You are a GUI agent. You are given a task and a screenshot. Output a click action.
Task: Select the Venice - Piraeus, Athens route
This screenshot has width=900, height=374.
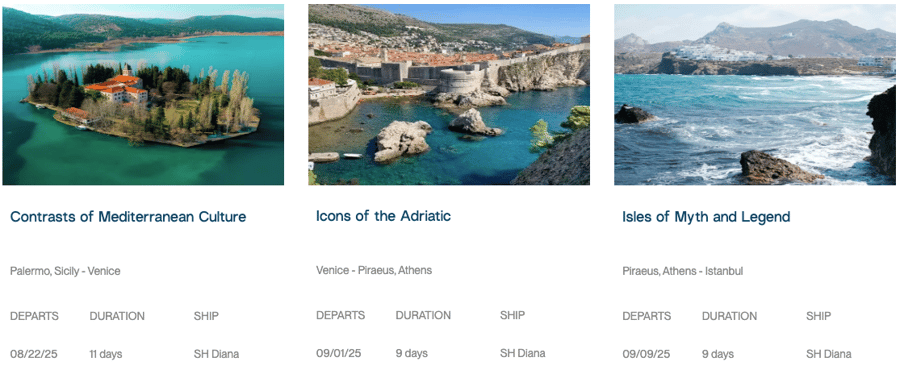(374, 270)
